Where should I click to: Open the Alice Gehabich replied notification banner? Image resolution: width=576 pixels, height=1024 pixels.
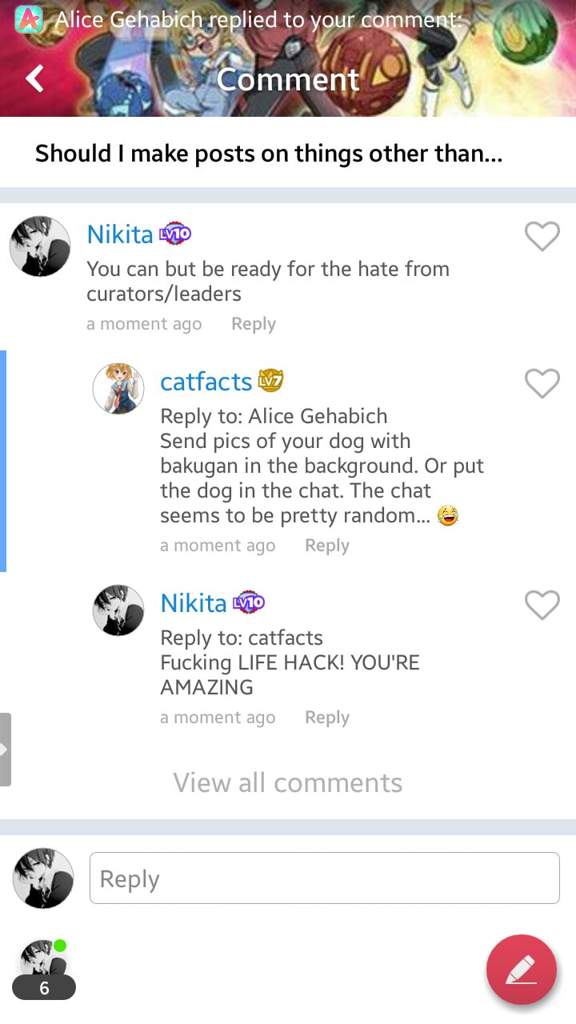point(288,19)
